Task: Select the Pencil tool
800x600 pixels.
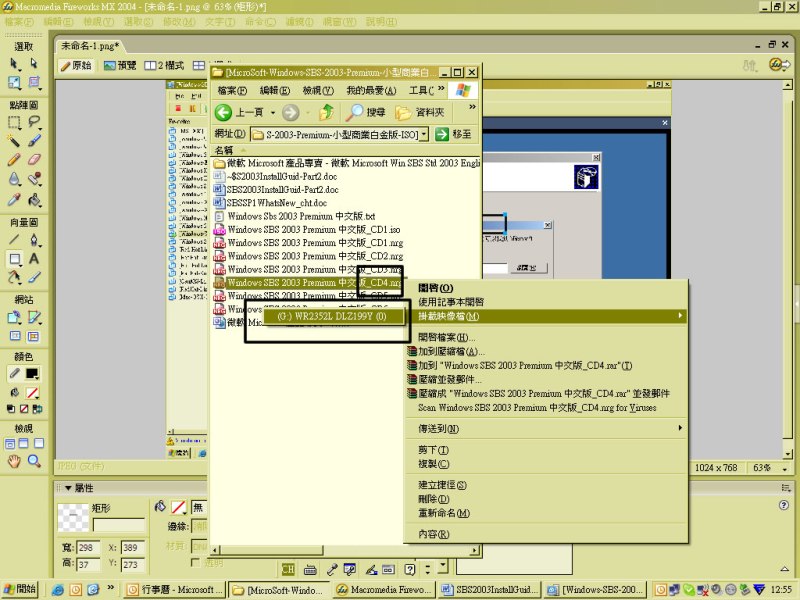Action: pos(14,160)
